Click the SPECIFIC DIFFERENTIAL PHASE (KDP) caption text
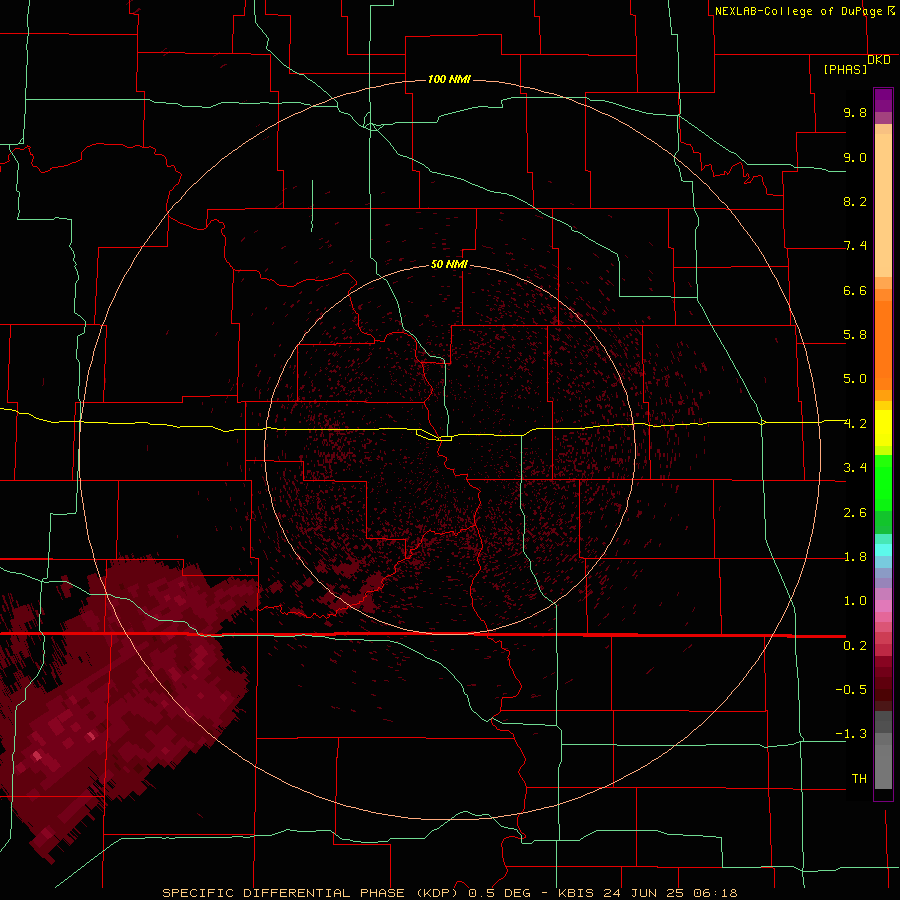 tap(310, 893)
